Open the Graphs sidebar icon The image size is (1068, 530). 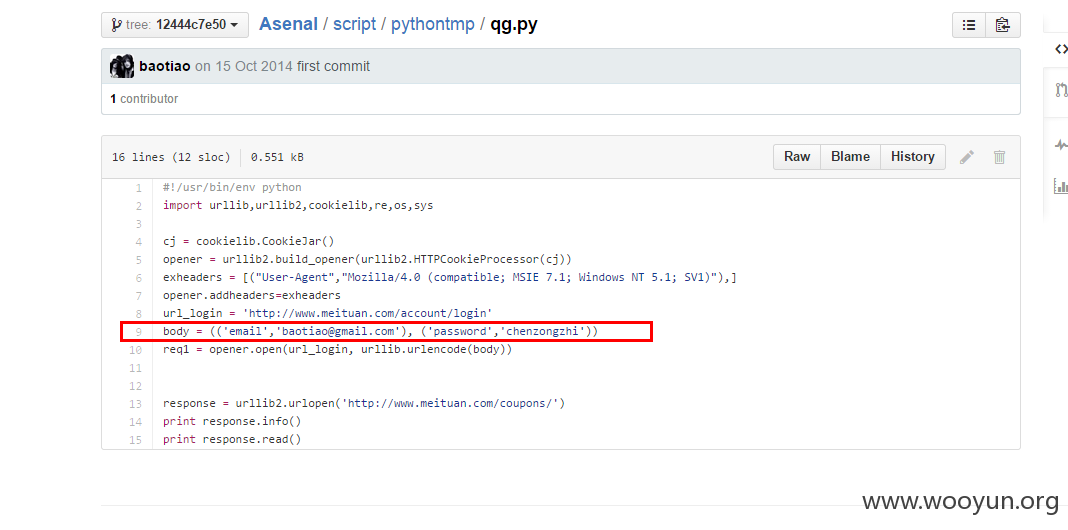[x=1061, y=185]
